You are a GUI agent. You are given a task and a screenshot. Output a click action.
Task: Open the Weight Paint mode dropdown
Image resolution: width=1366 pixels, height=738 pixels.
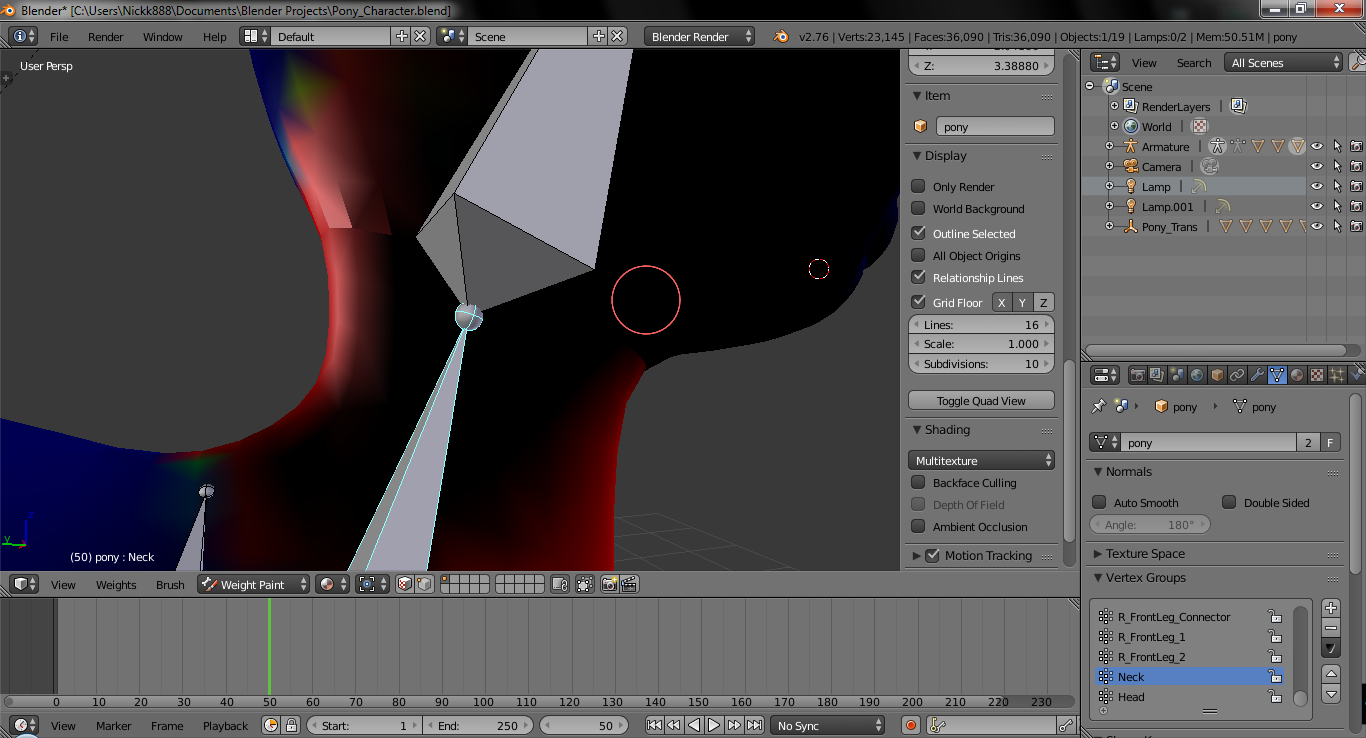(253, 584)
